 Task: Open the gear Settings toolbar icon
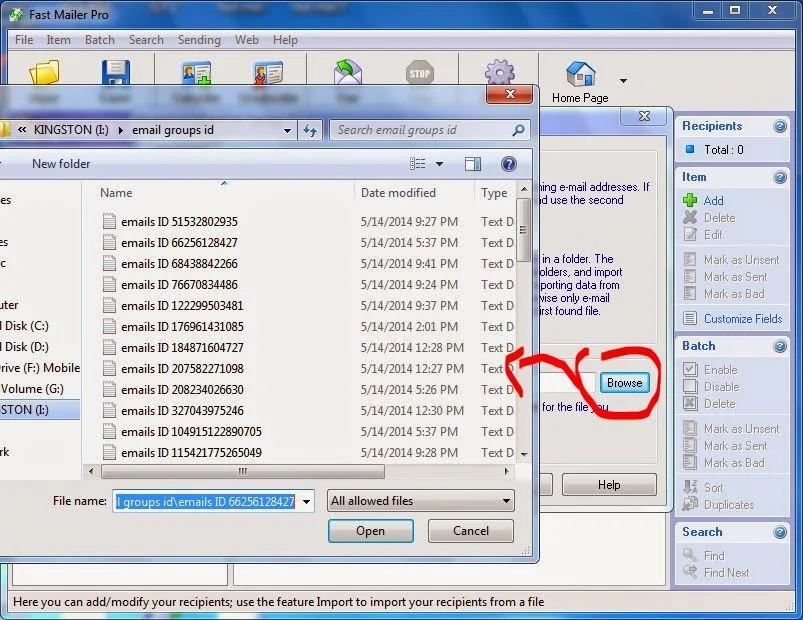499,72
